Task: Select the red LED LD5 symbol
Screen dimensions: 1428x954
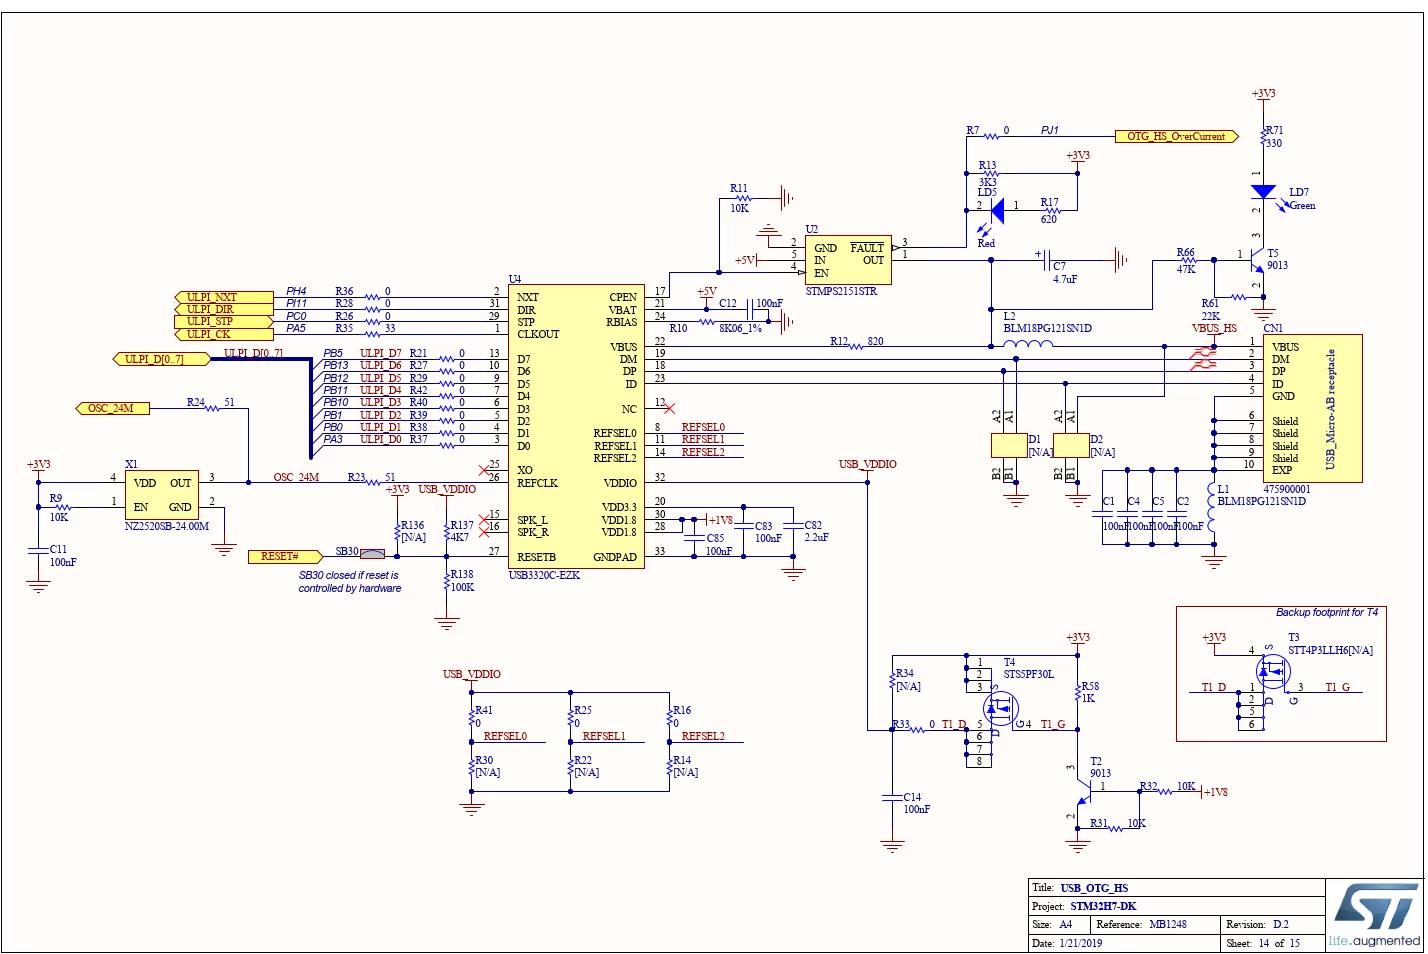Action: pos(995,211)
